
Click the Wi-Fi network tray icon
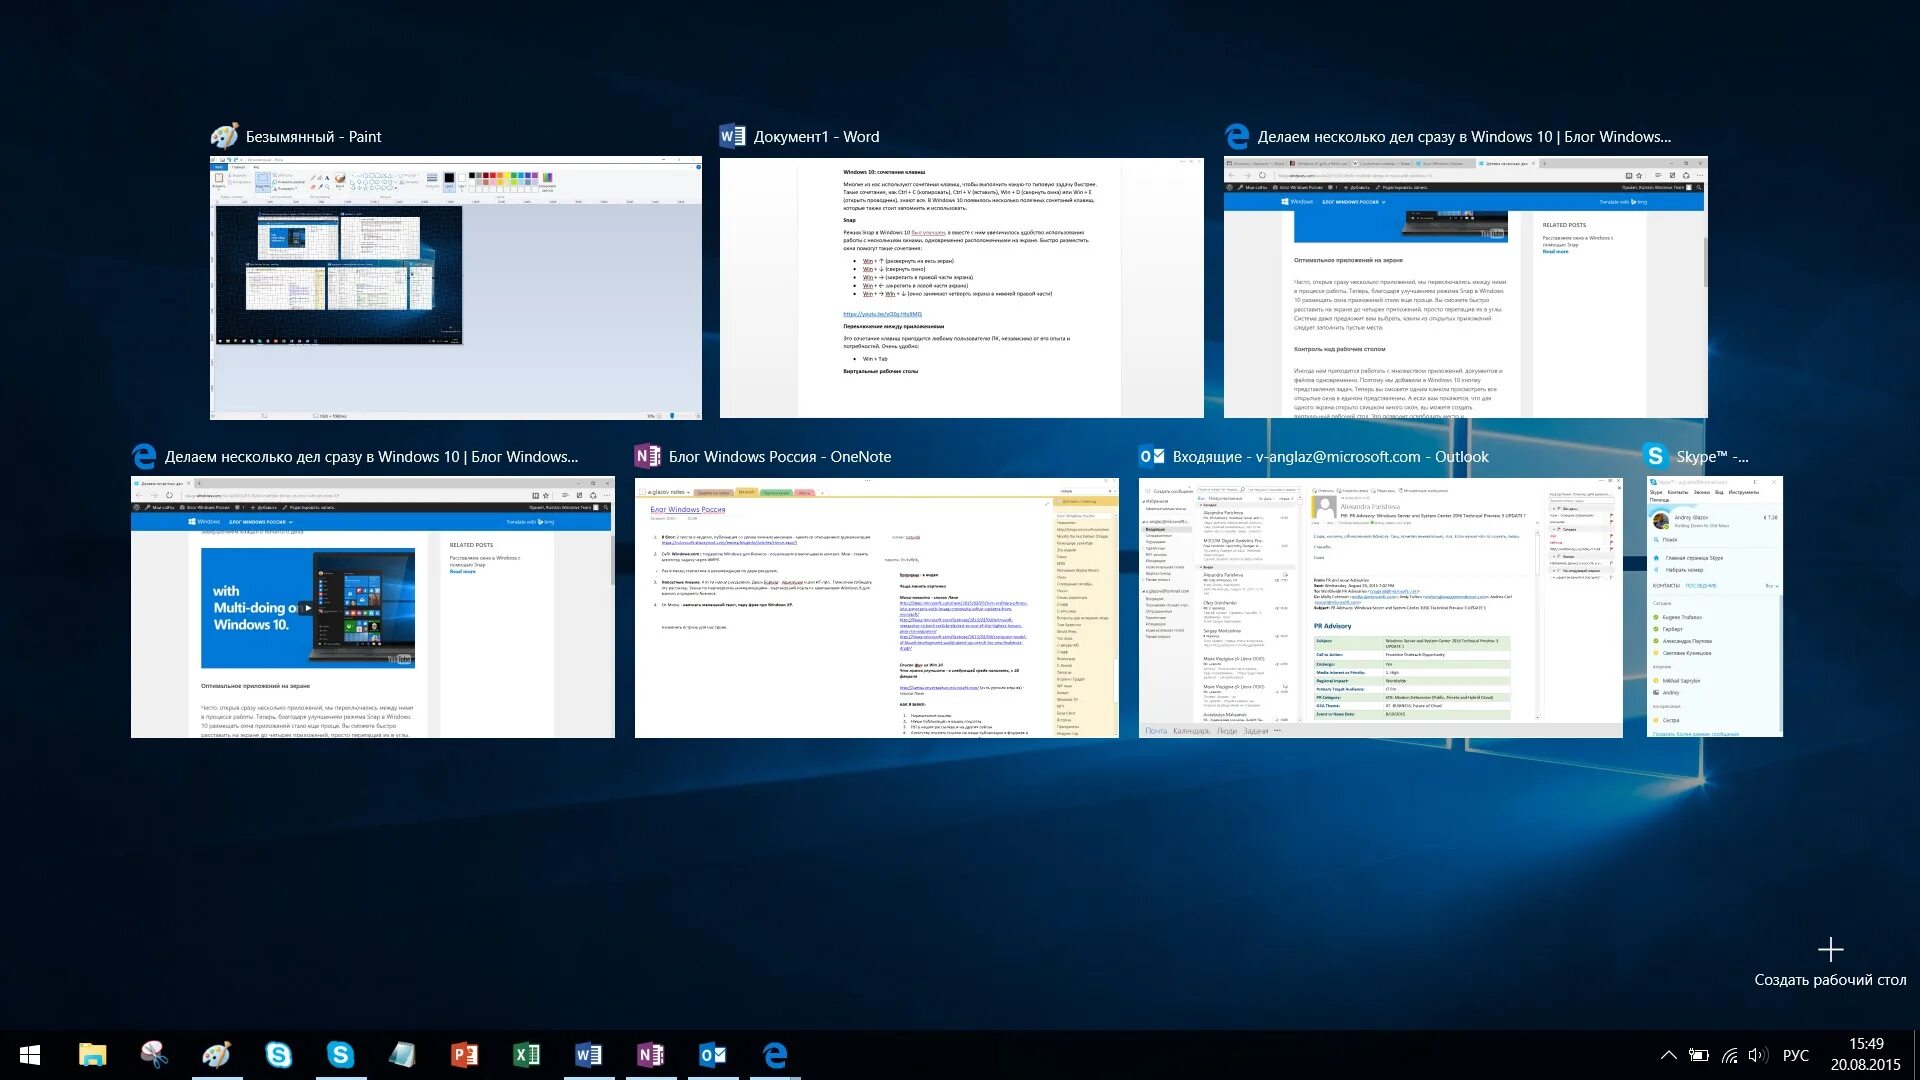[x=1729, y=1055]
